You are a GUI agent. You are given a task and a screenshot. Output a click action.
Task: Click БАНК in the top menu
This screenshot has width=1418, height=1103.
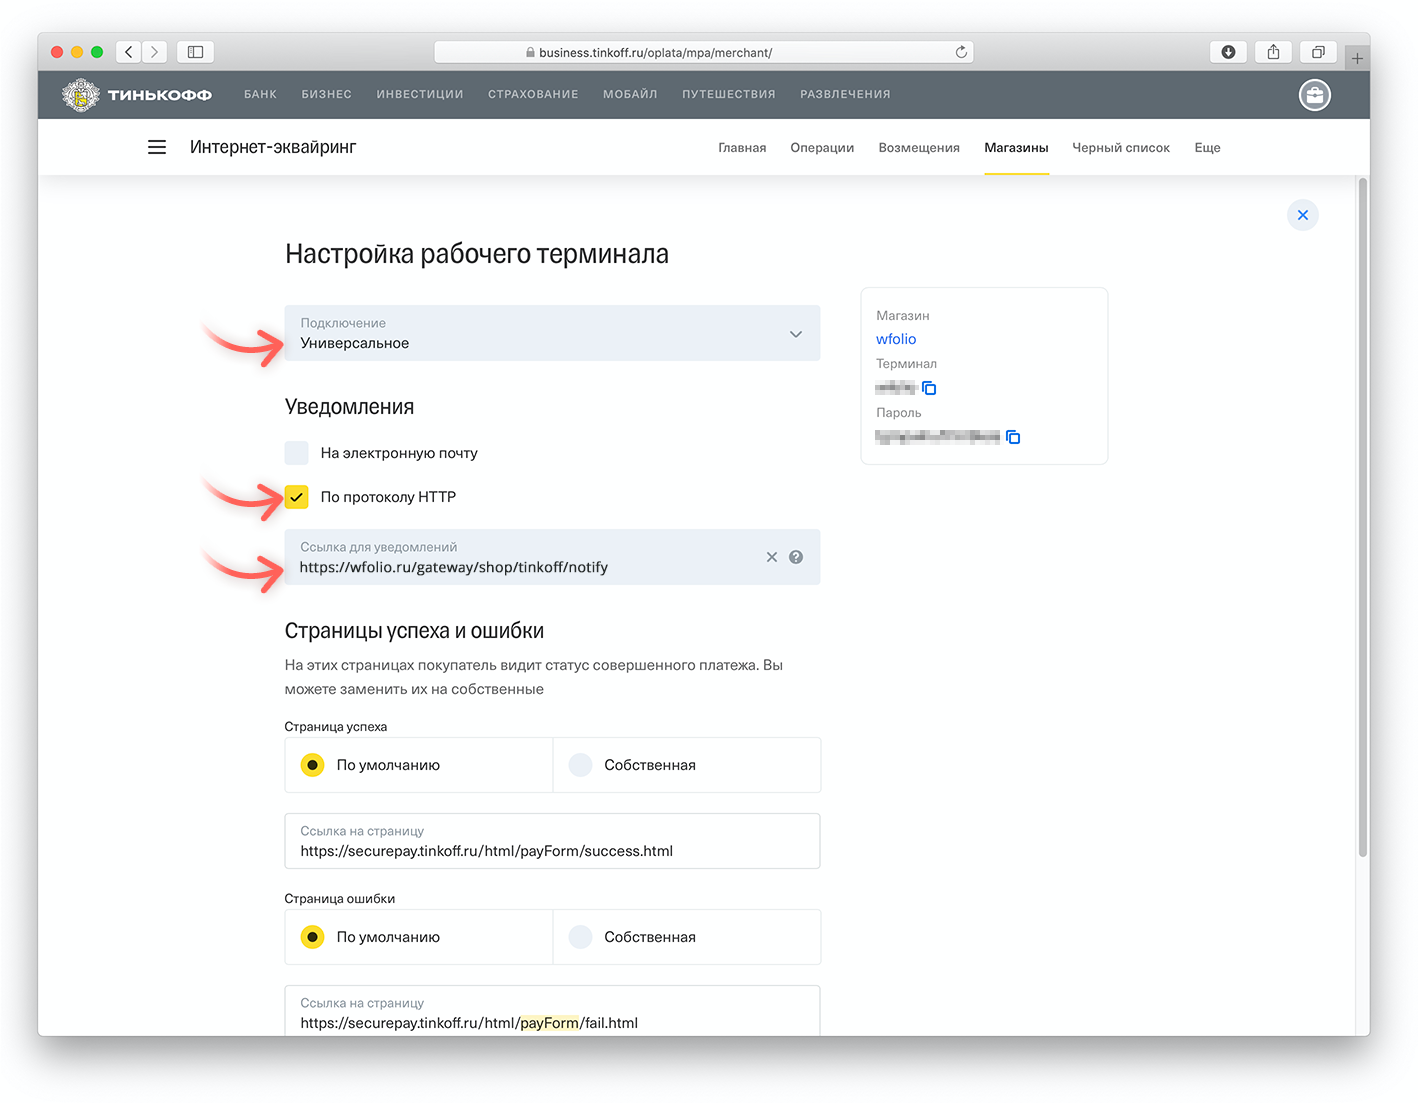point(260,94)
